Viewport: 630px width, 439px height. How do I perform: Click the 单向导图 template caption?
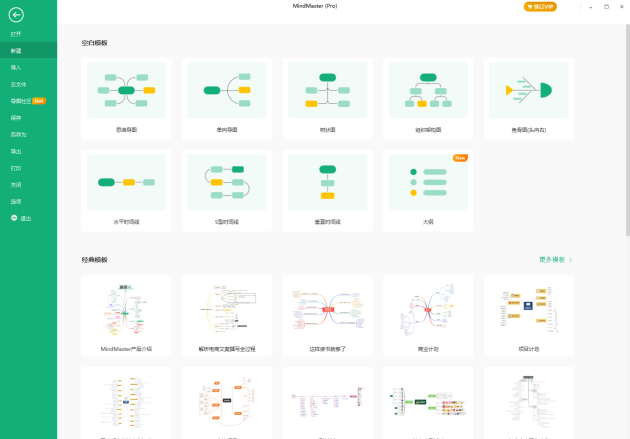(227, 130)
